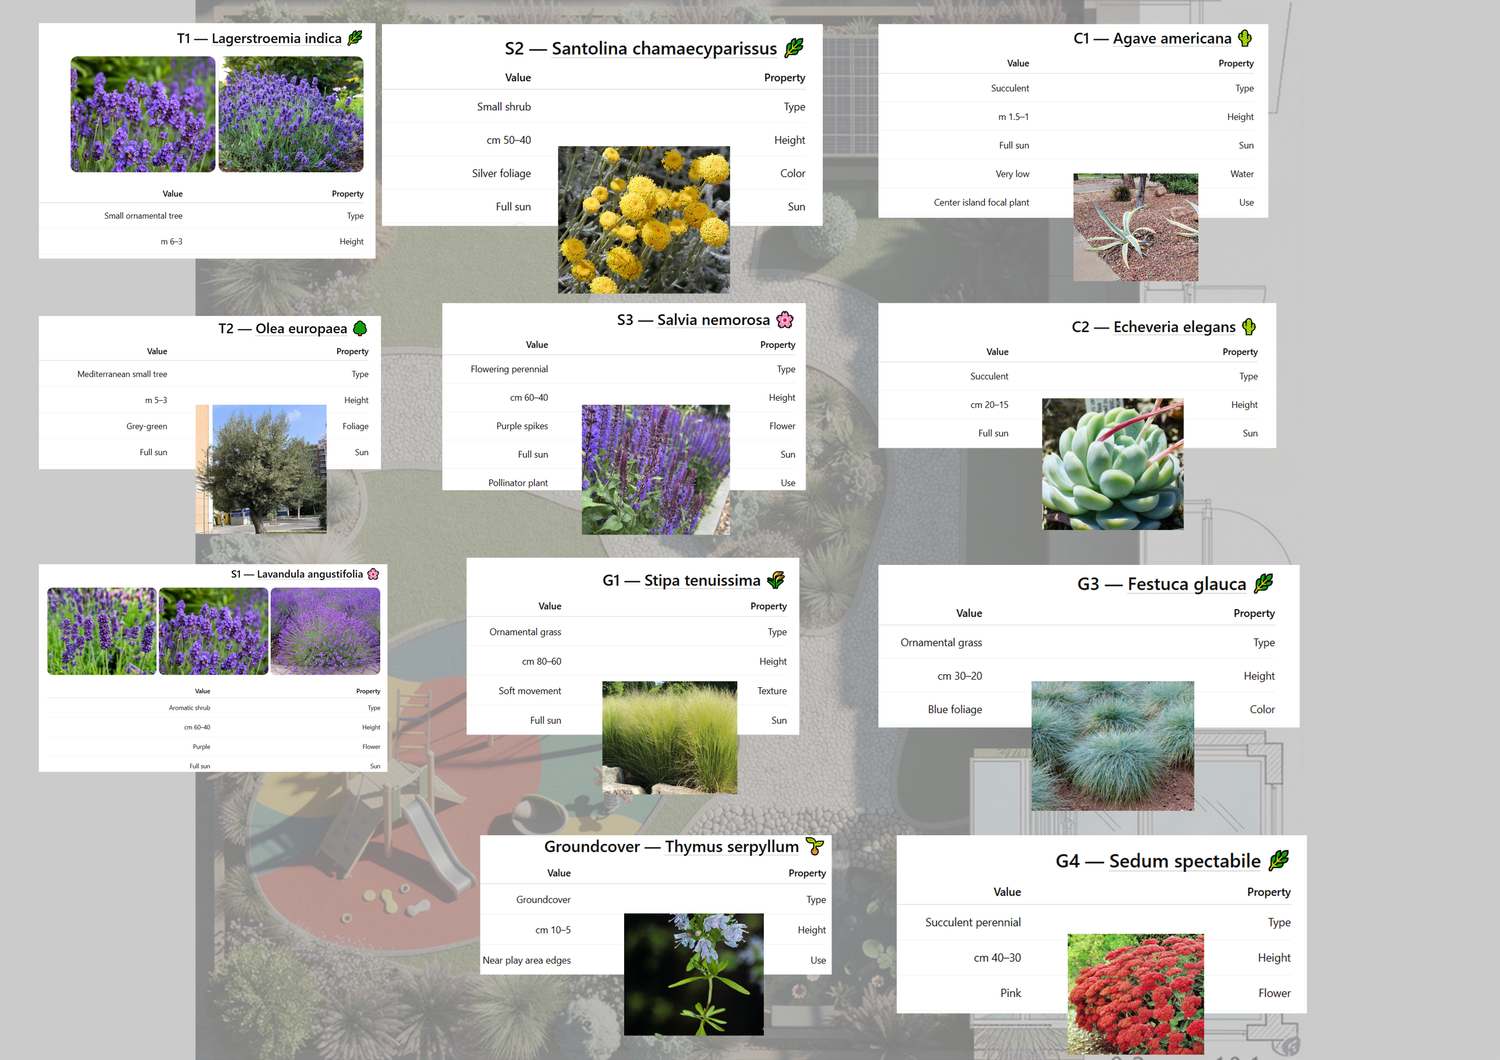Click the herb icon beside Lagerstroemia indica
The height and width of the screenshot is (1060, 1500).
pyautogui.click(x=355, y=38)
